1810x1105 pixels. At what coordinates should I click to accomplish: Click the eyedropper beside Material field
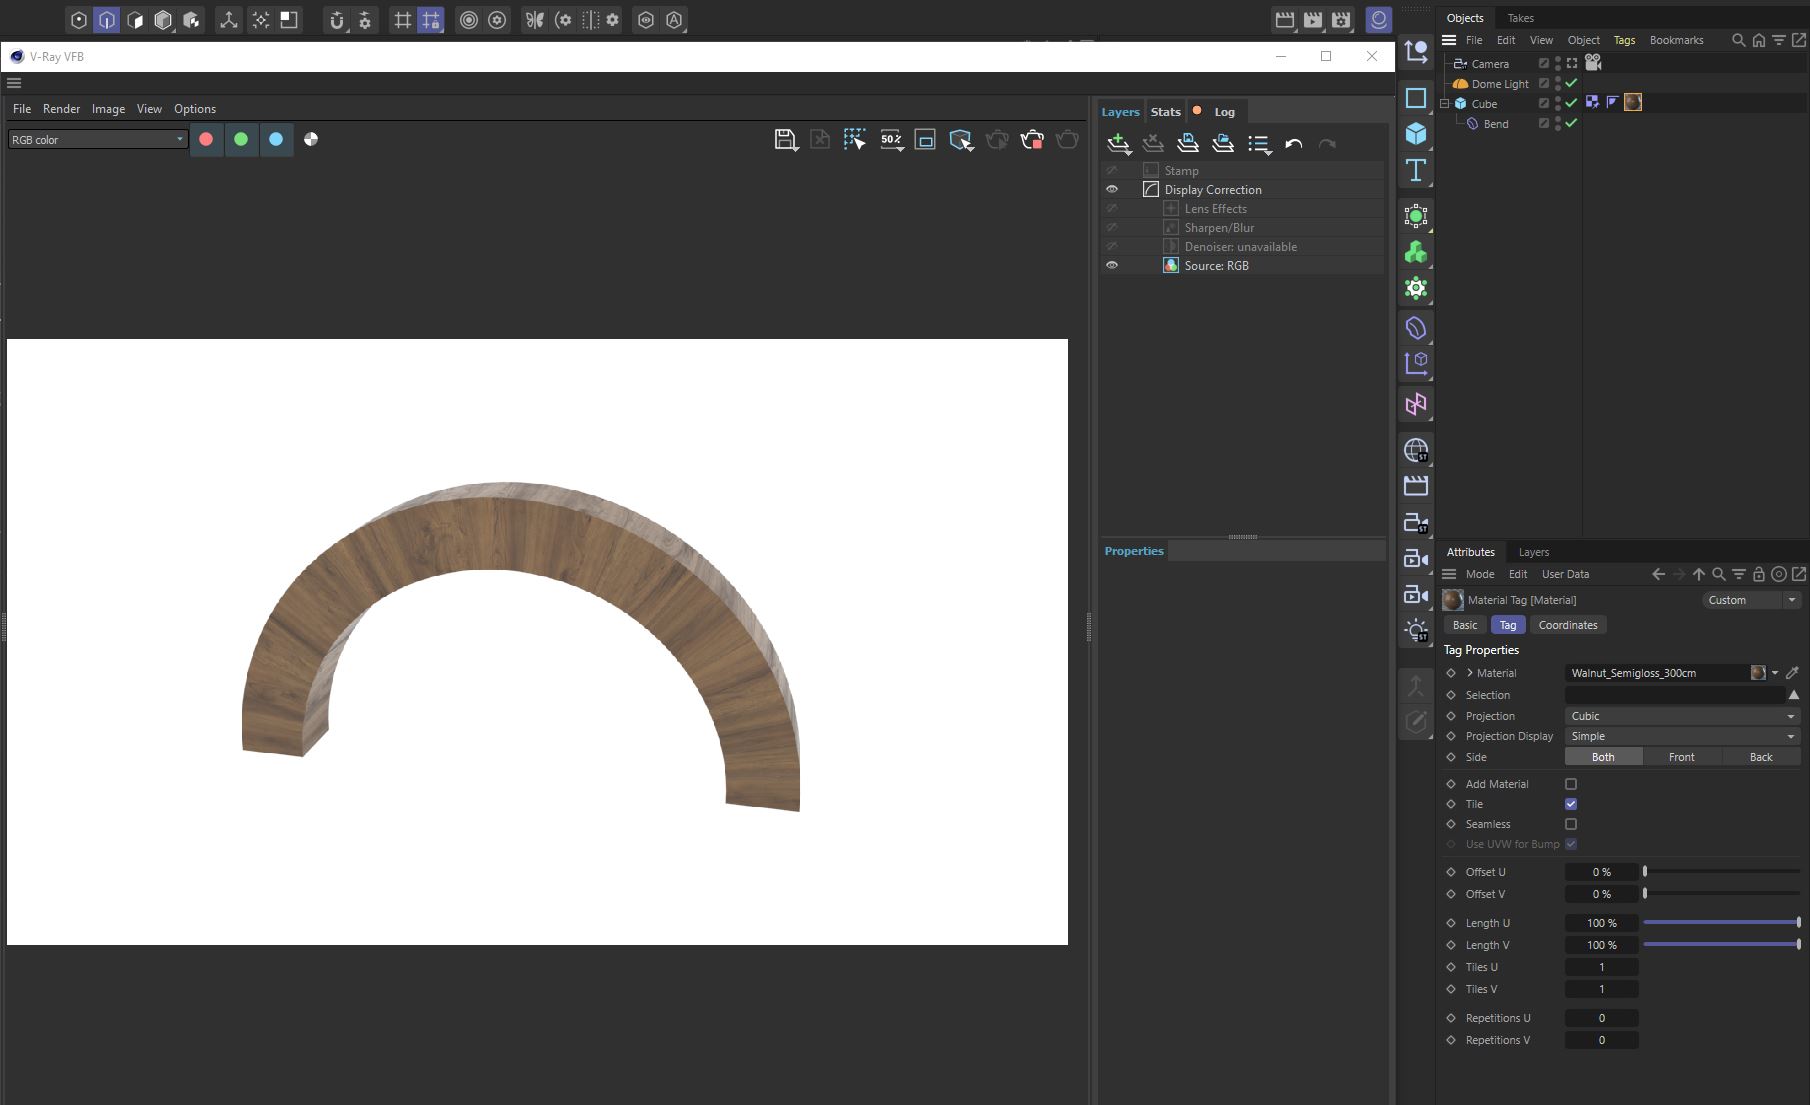click(1792, 673)
